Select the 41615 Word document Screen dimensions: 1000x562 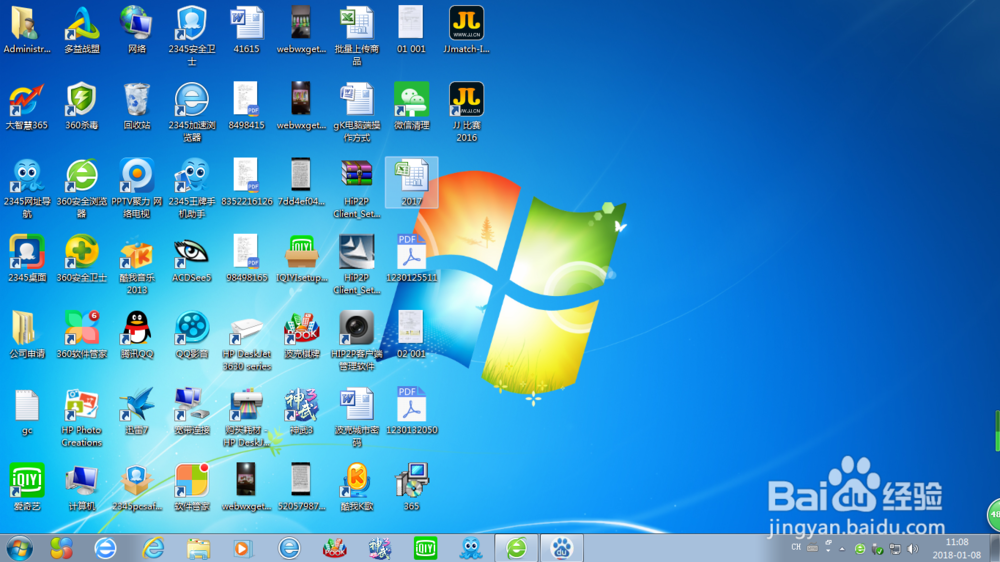coord(247,30)
